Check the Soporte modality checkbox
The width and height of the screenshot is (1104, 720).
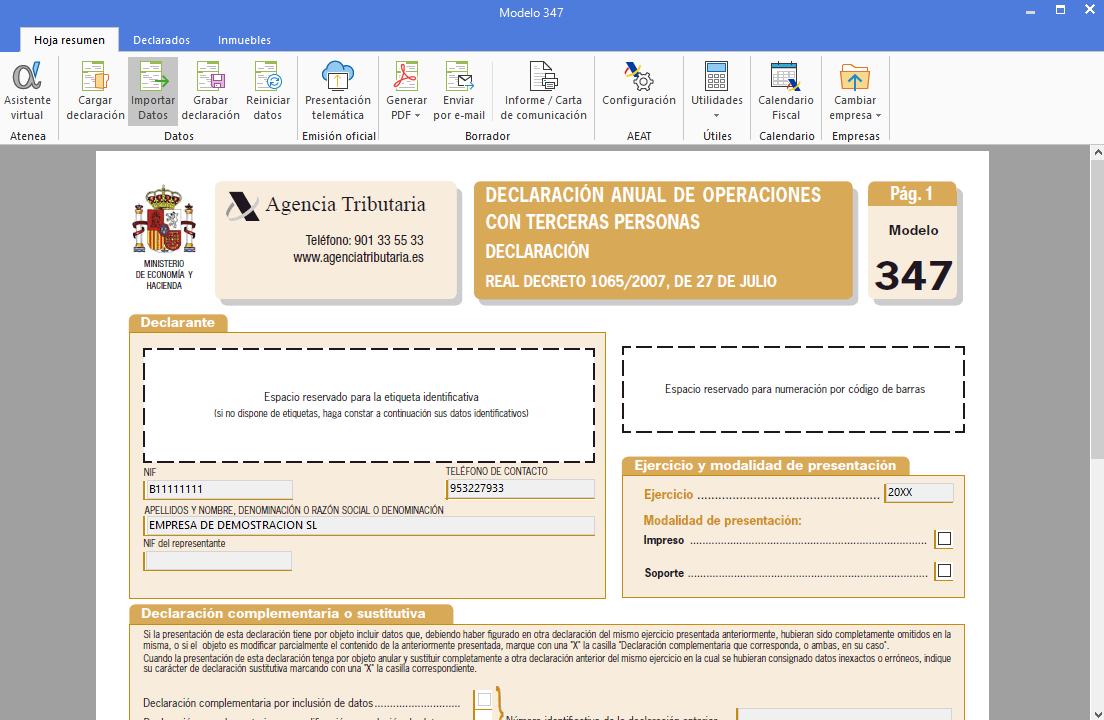944,571
